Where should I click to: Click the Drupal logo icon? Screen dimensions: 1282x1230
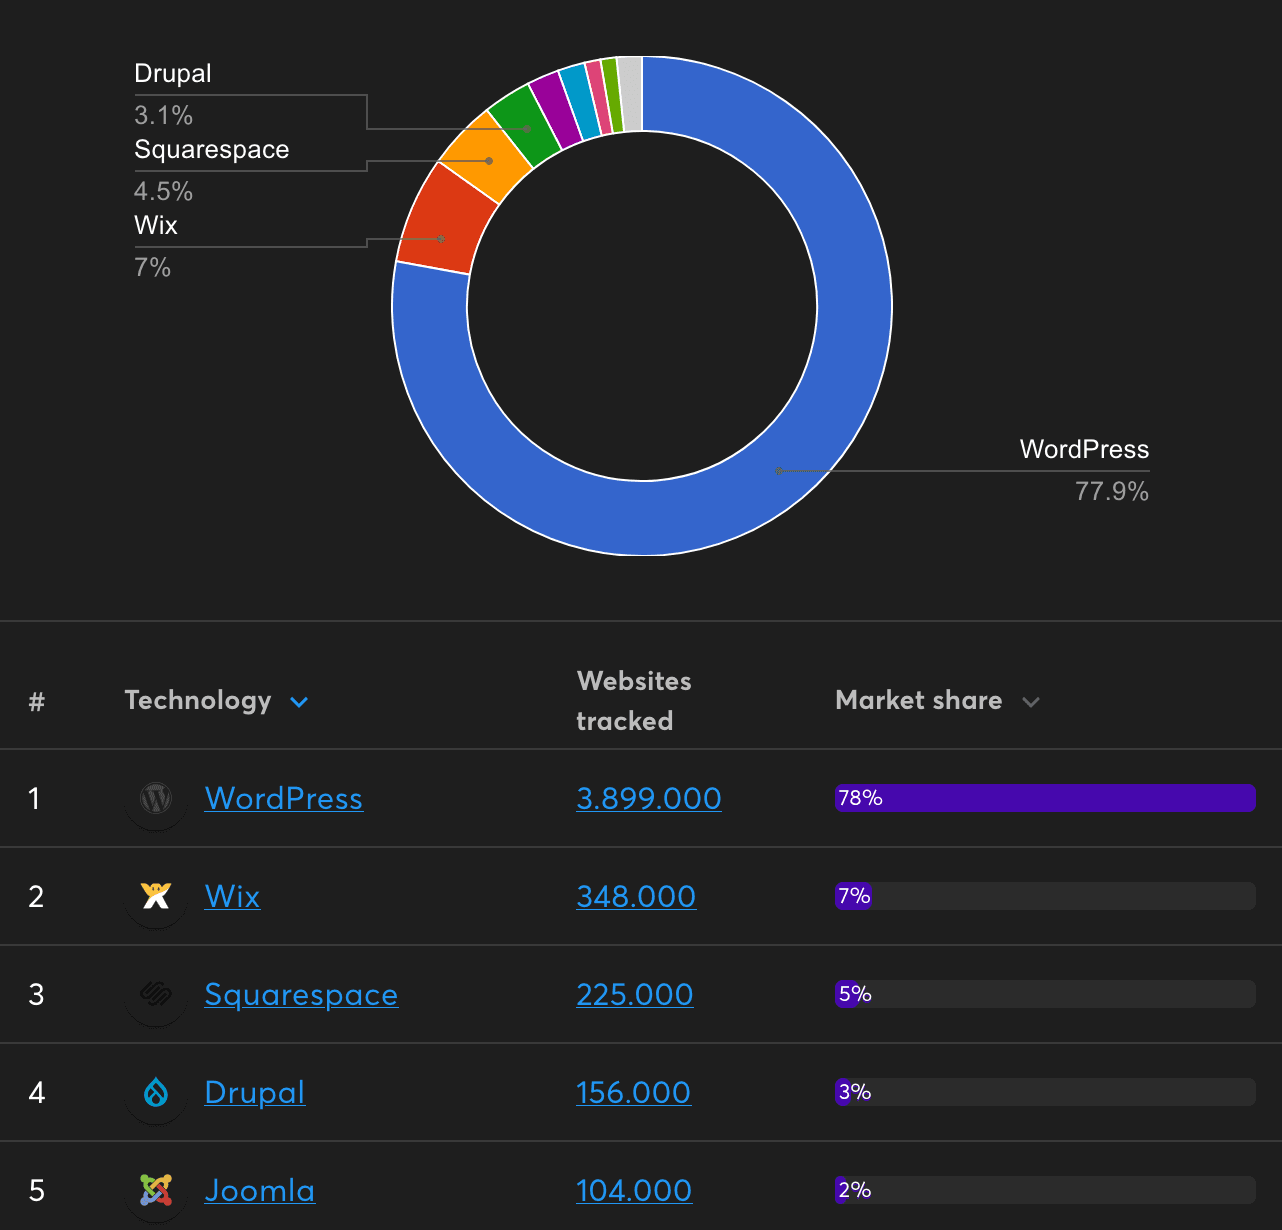[156, 1092]
